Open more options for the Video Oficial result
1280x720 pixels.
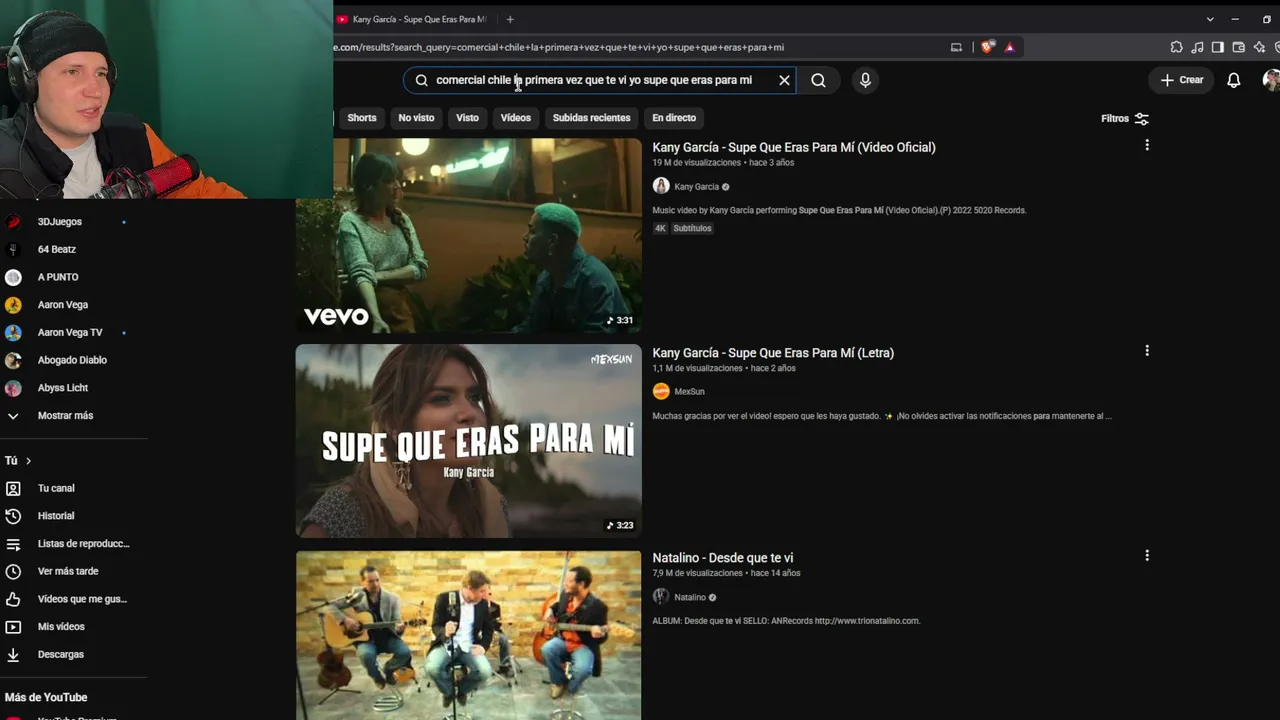click(1147, 146)
